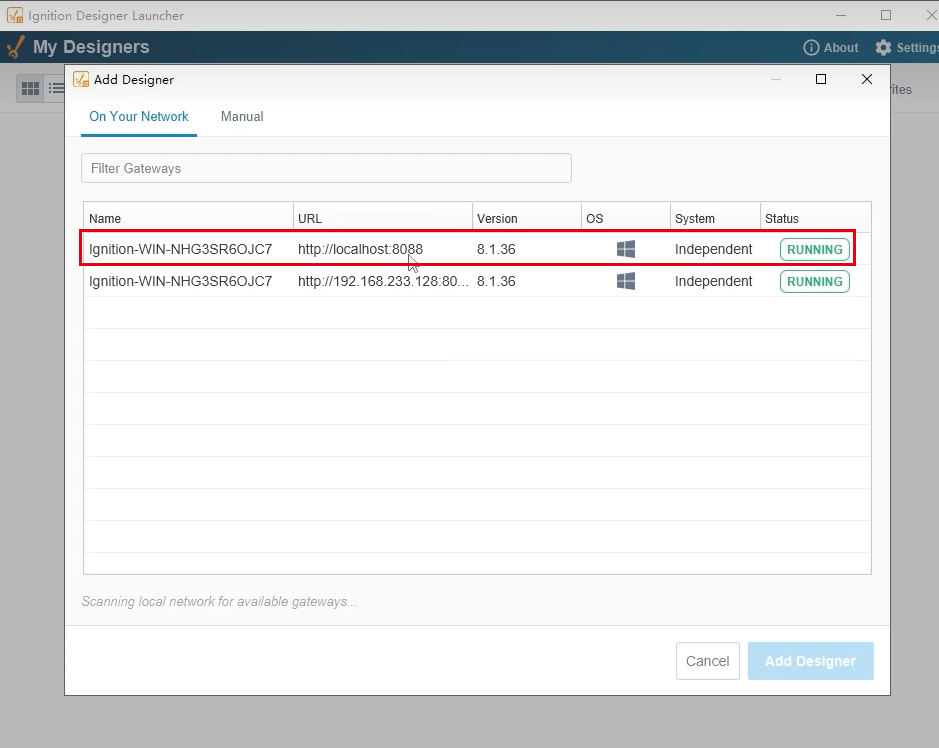
Task: Click the OS column header
Action: tap(625, 219)
